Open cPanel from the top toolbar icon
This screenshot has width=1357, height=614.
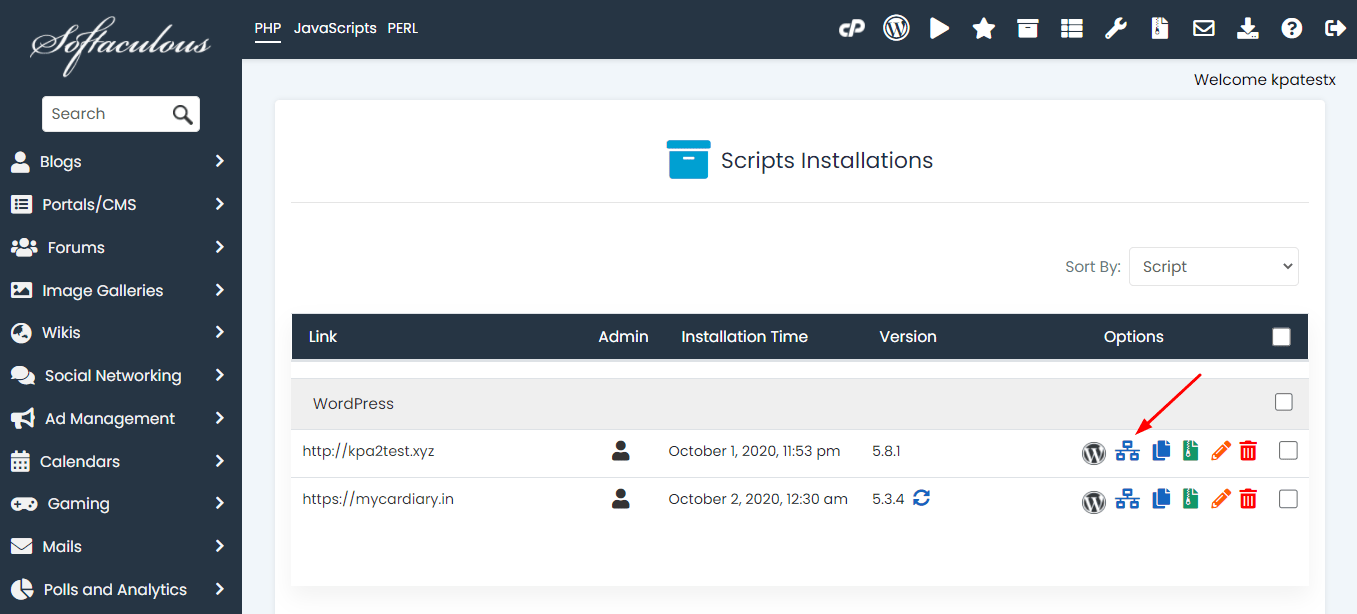pyautogui.click(x=851, y=29)
